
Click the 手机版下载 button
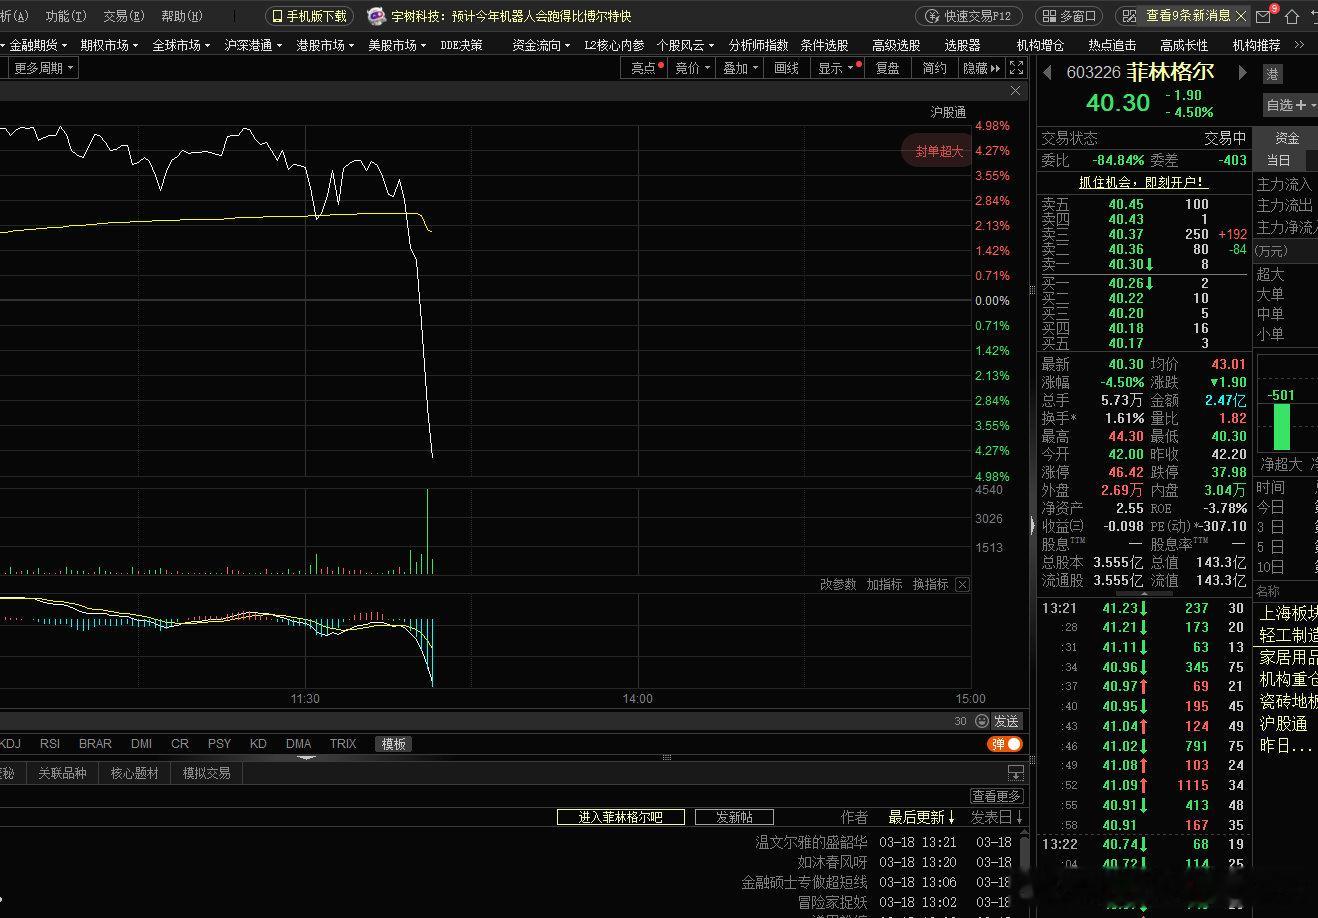click(x=310, y=16)
